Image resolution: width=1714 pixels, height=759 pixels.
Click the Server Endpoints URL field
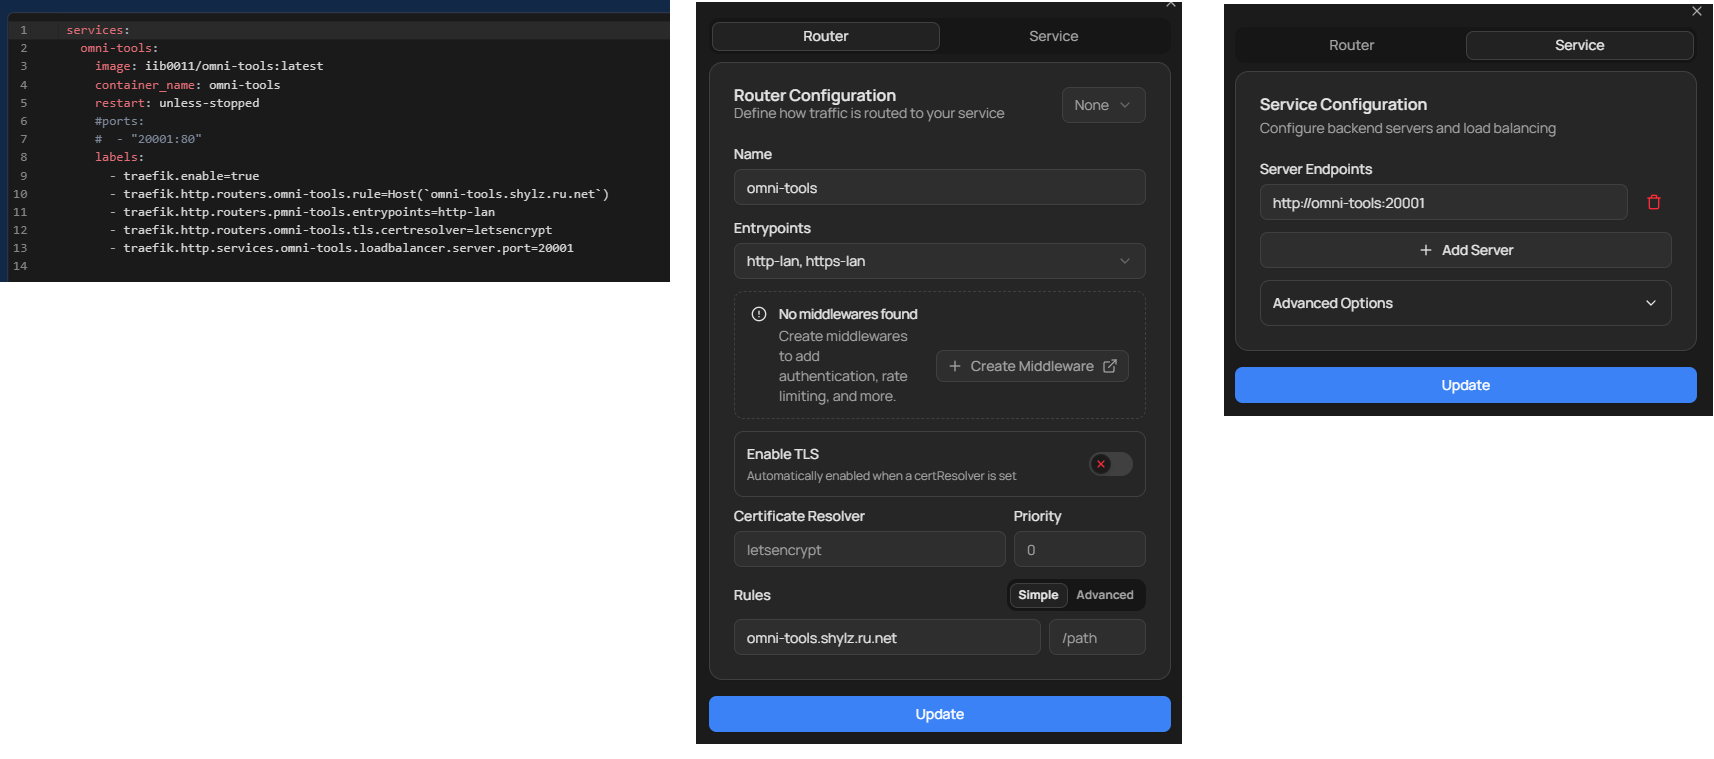tap(1442, 203)
